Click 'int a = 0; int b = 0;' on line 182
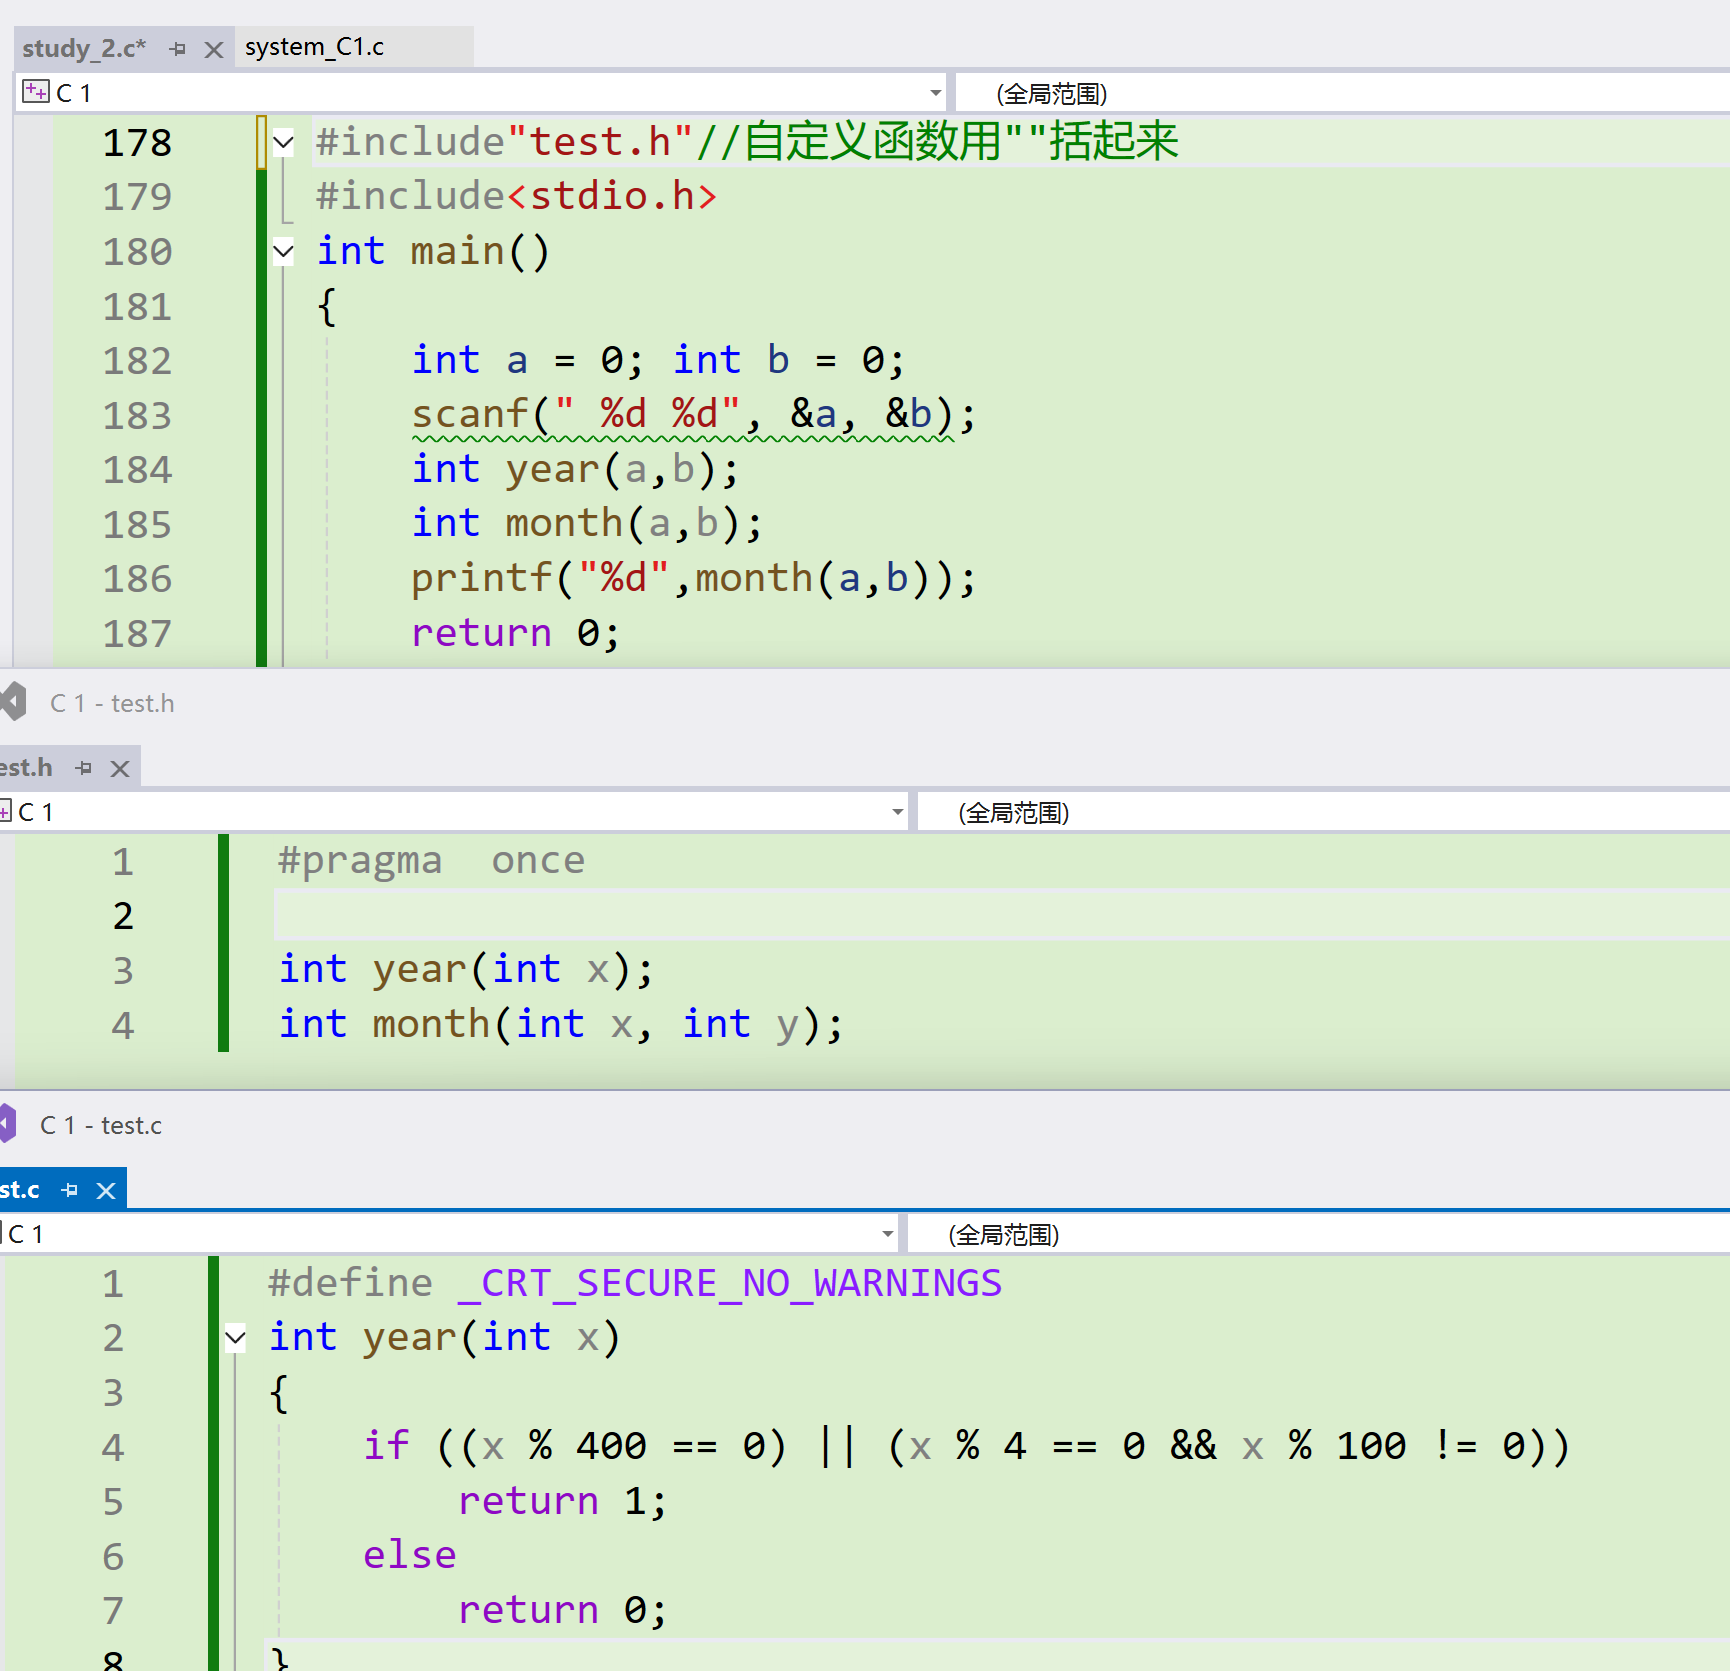 [659, 360]
